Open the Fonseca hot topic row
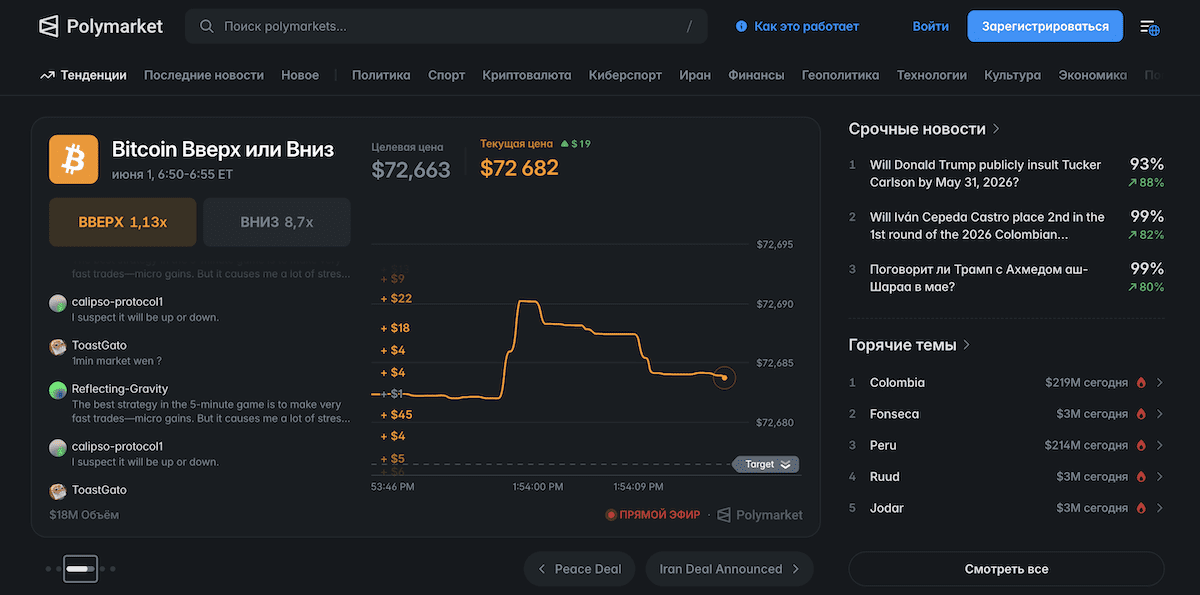This screenshot has width=1200, height=595. (1006, 414)
